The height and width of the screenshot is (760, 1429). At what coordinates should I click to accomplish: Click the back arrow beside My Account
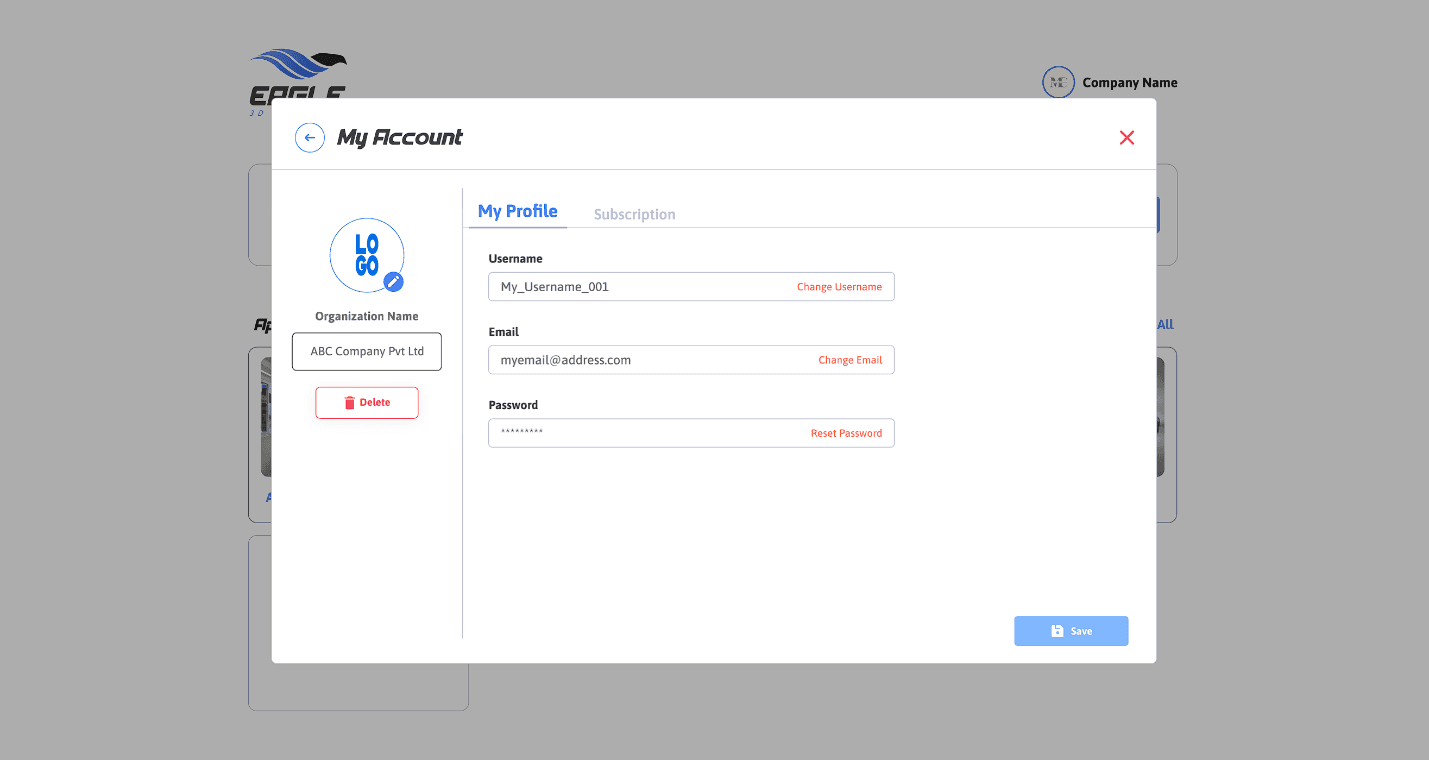pos(310,138)
